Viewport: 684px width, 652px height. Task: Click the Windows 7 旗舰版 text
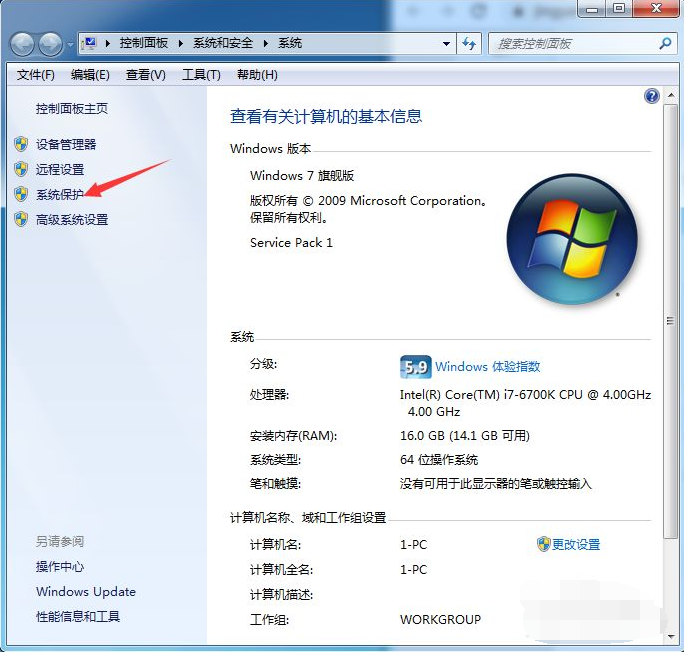(302, 176)
